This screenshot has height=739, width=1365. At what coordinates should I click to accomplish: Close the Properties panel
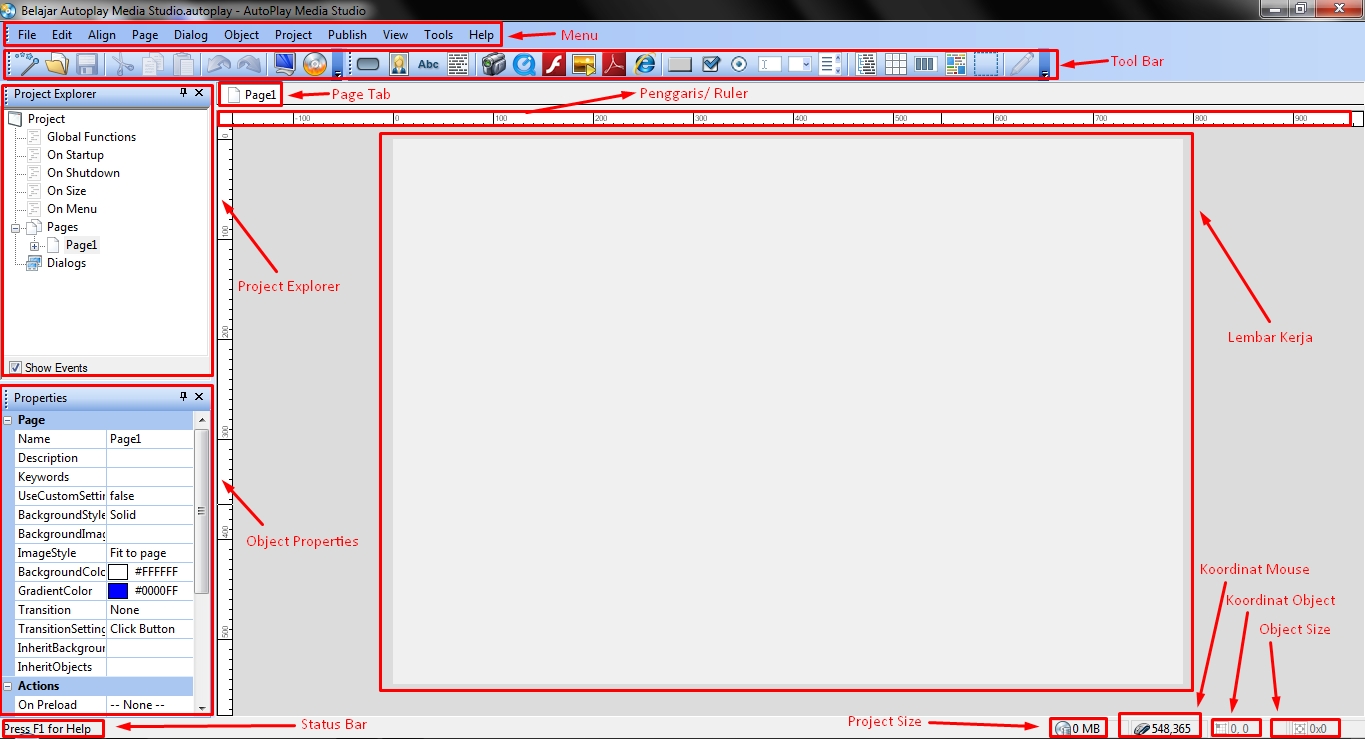pyautogui.click(x=199, y=397)
